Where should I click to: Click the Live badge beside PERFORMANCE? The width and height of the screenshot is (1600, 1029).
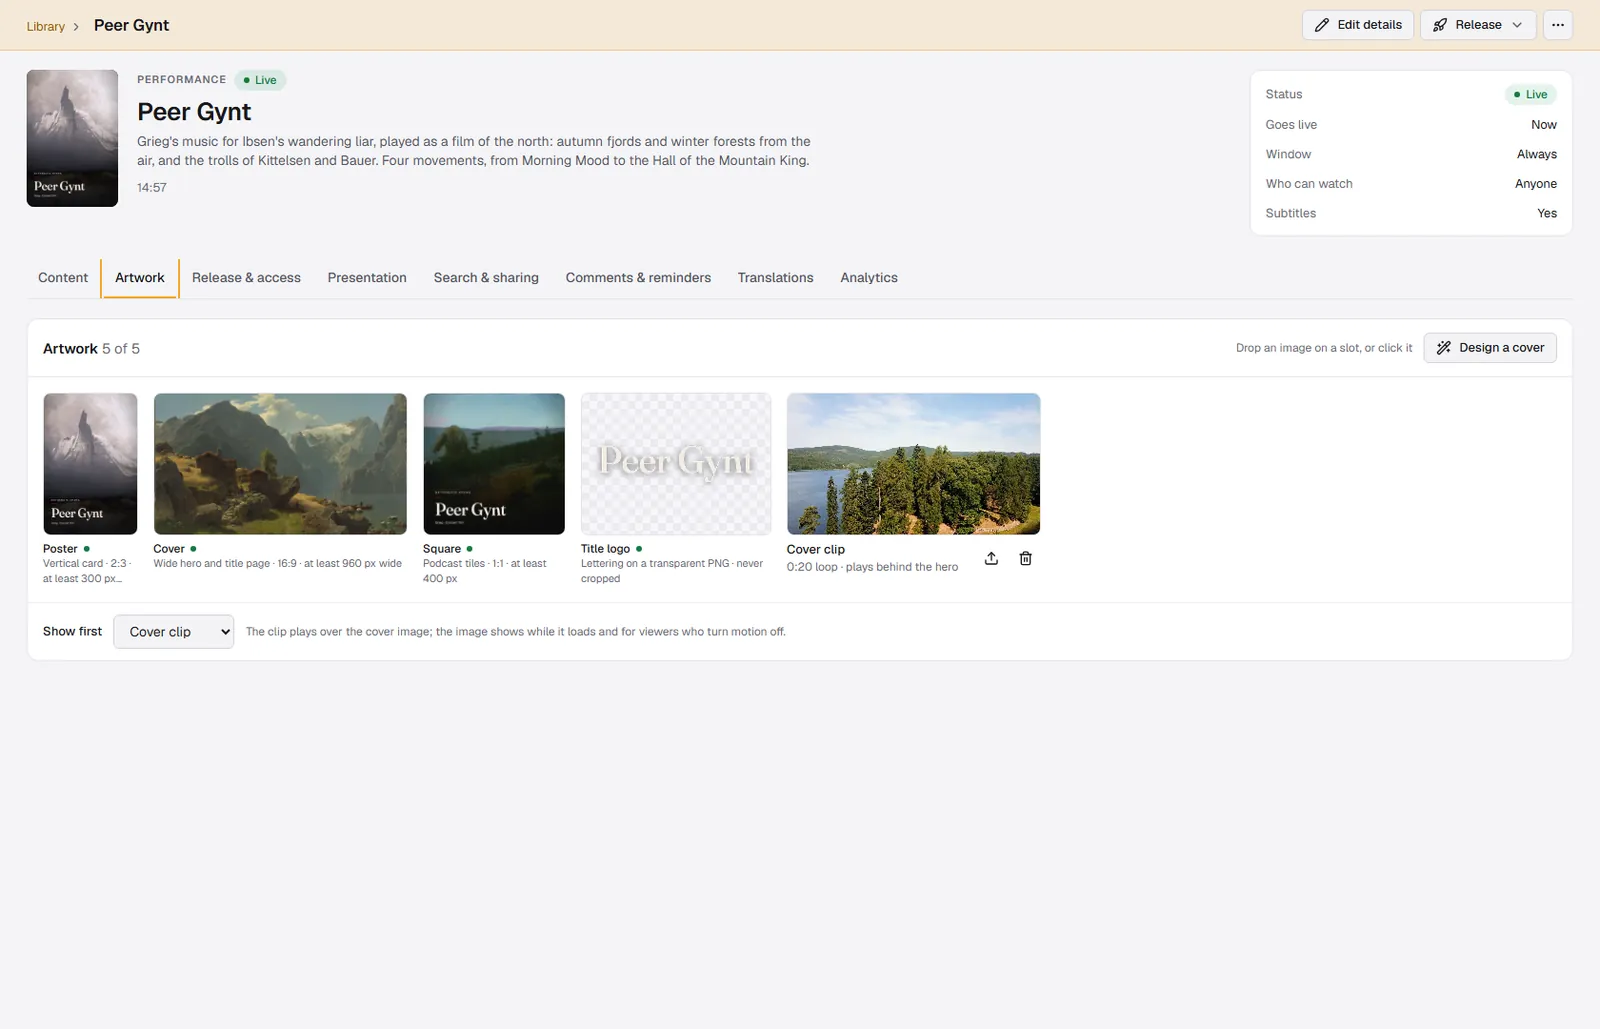click(x=260, y=80)
